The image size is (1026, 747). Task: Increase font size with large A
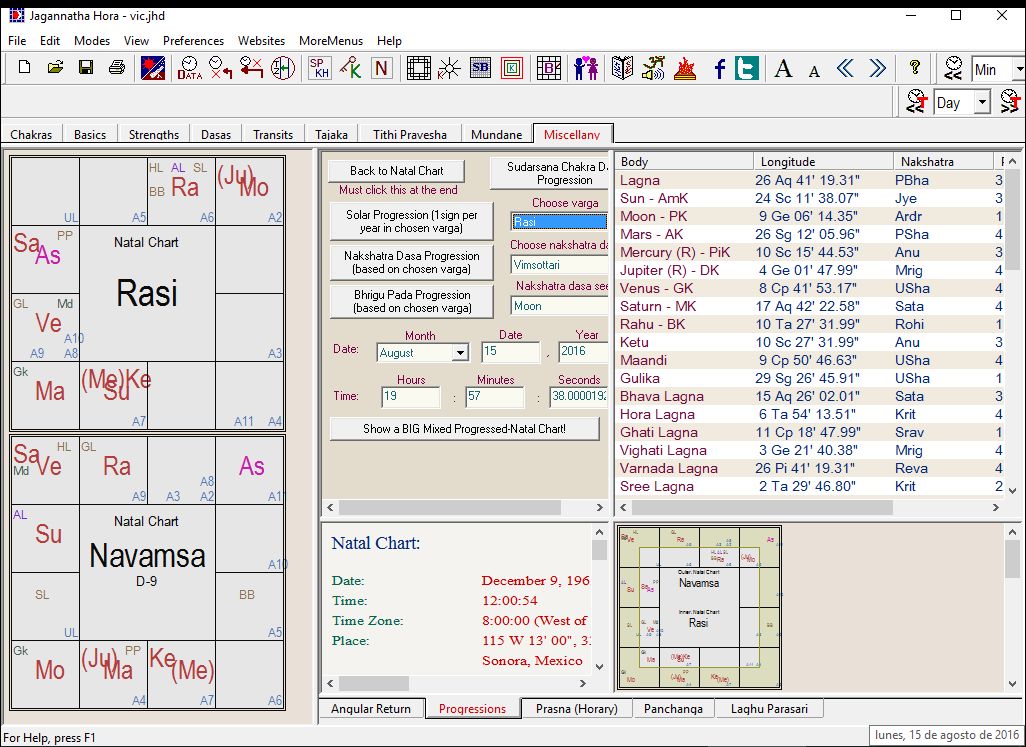783,67
